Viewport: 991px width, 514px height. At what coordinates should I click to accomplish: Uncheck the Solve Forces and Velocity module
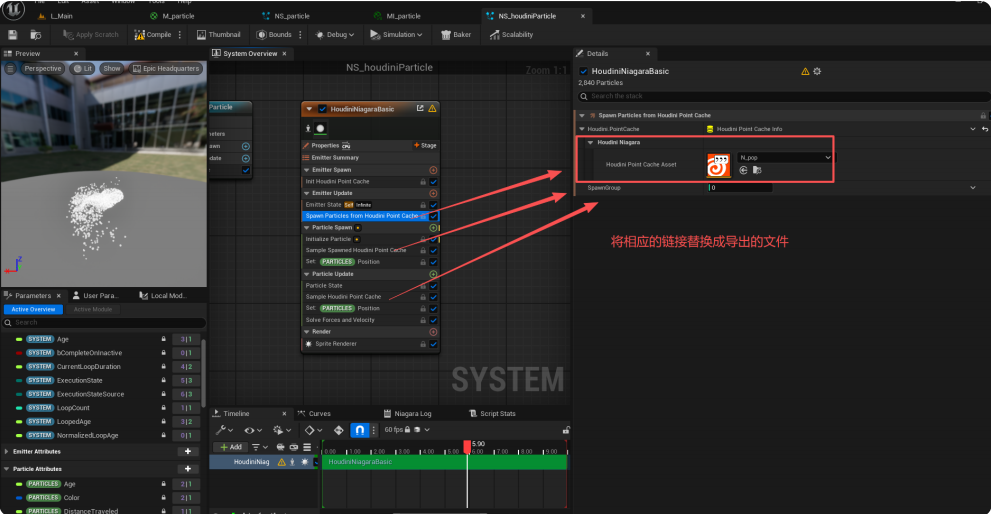pos(433,320)
